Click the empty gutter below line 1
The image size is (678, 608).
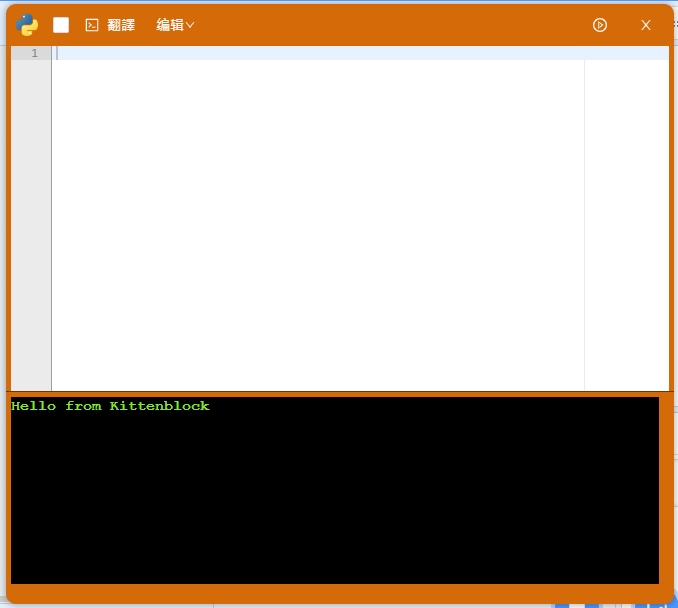pyautogui.click(x=30, y=220)
